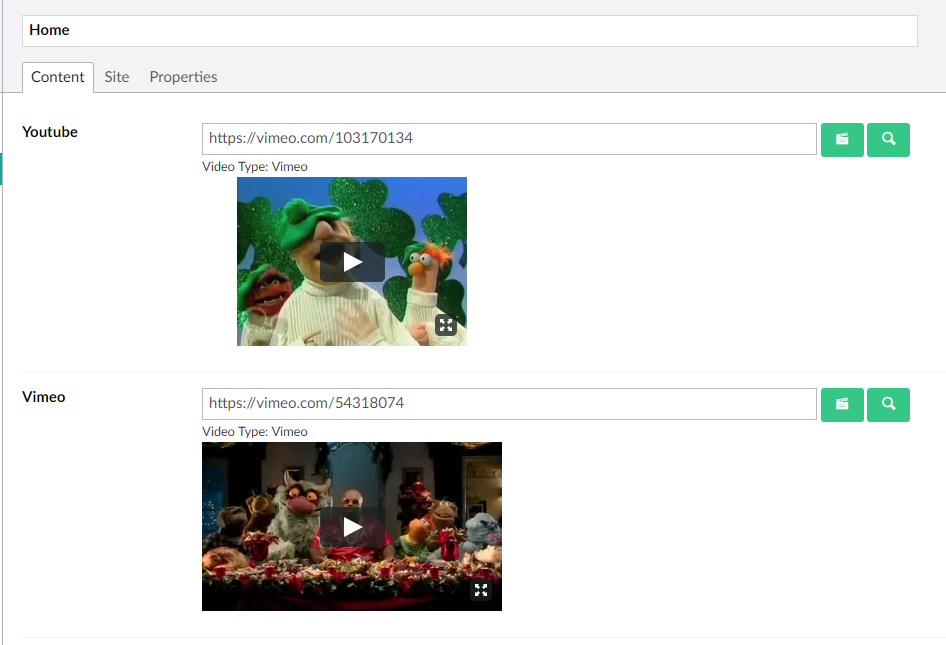Click the clapperboard icon in Vimeo row

click(x=842, y=404)
